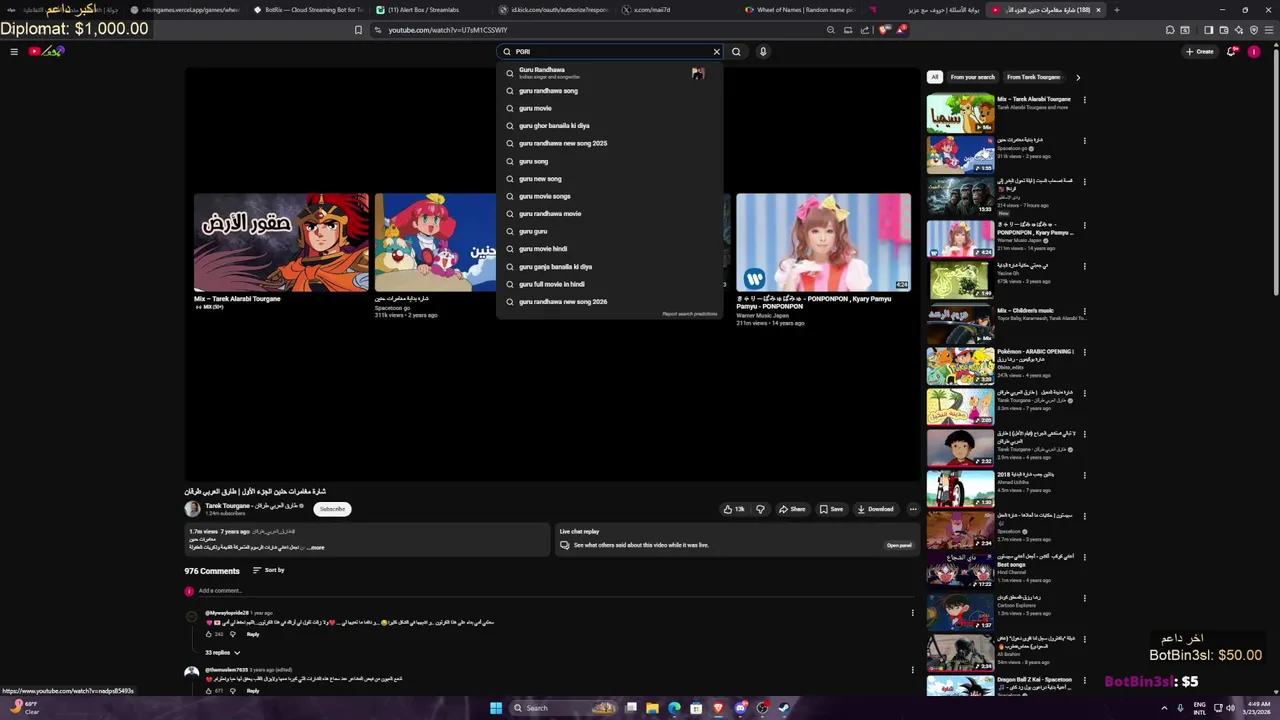Image resolution: width=1280 pixels, height=720 pixels.
Task: Expand description with '...more'
Action: [315, 548]
